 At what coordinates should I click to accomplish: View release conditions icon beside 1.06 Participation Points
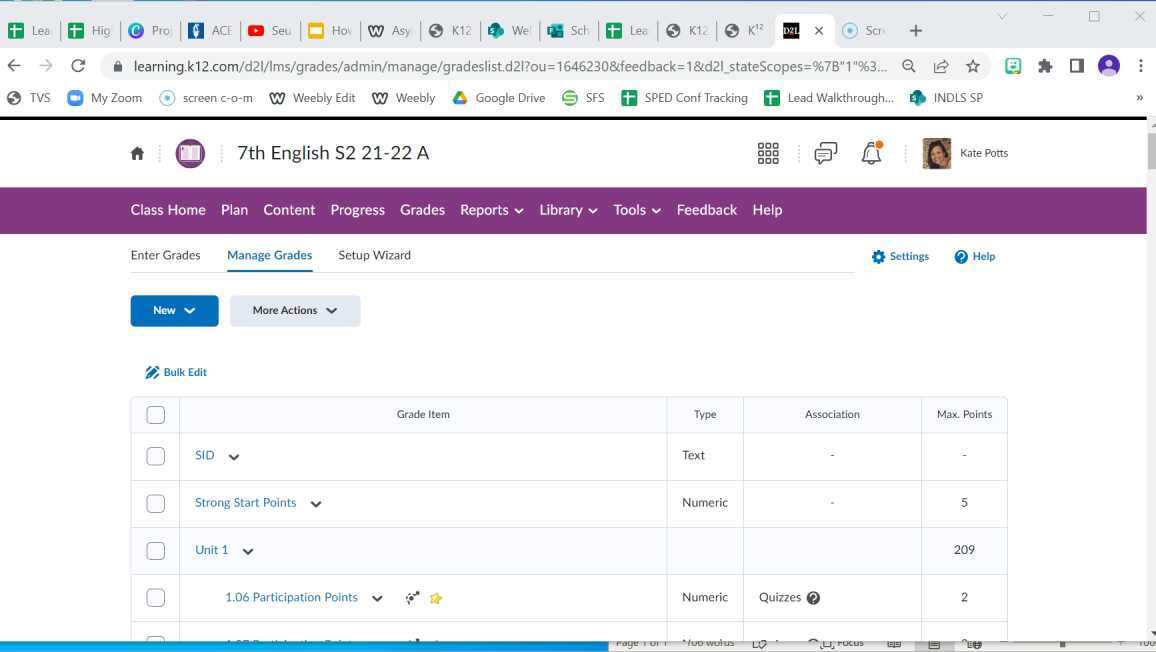(x=411, y=597)
